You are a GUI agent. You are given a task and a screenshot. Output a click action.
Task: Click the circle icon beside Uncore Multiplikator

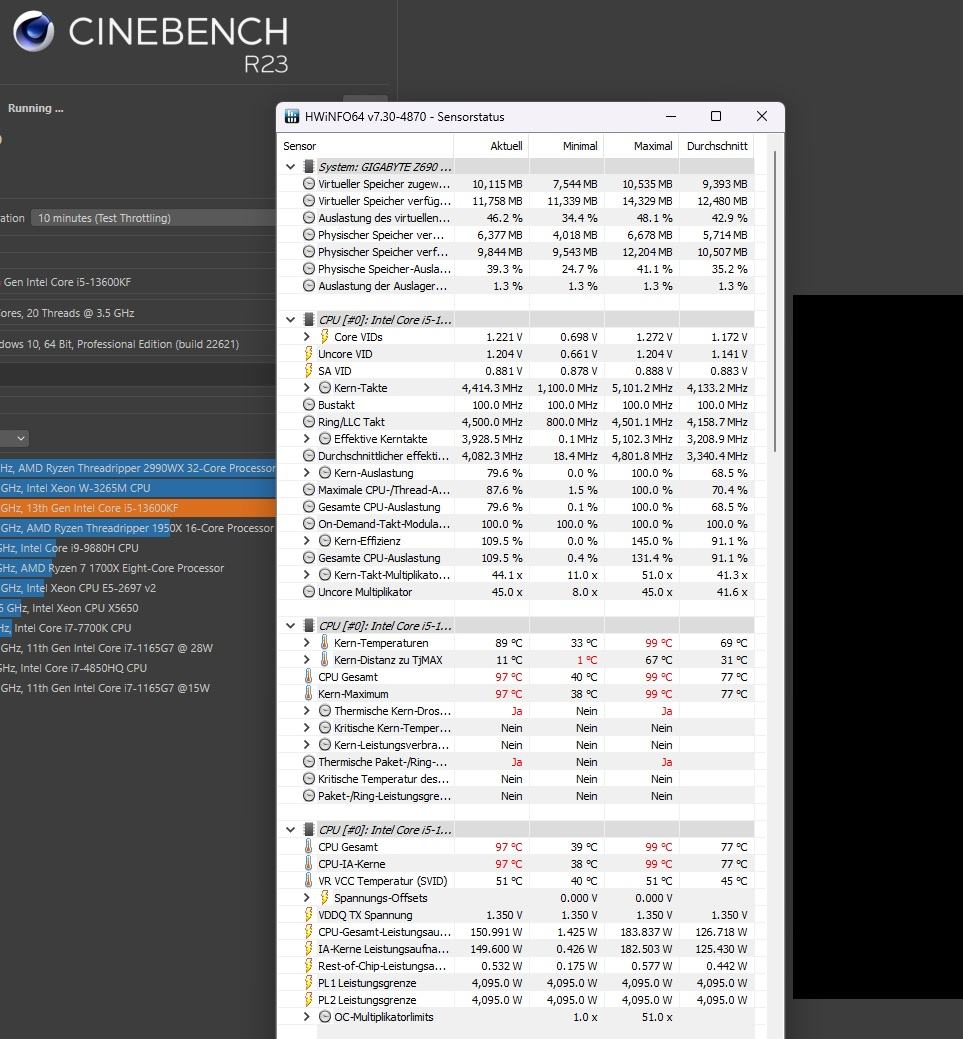coord(309,592)
